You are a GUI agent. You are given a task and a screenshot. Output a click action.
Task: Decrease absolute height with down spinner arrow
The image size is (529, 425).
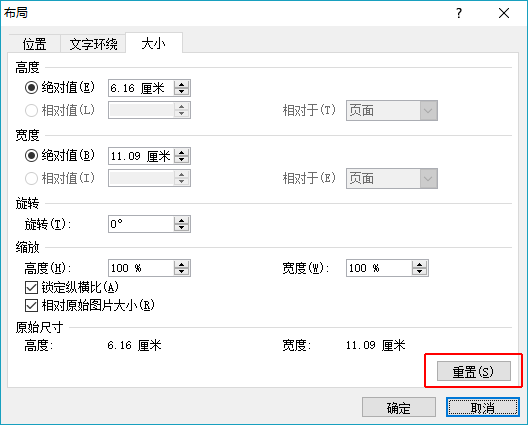point(182,92)
